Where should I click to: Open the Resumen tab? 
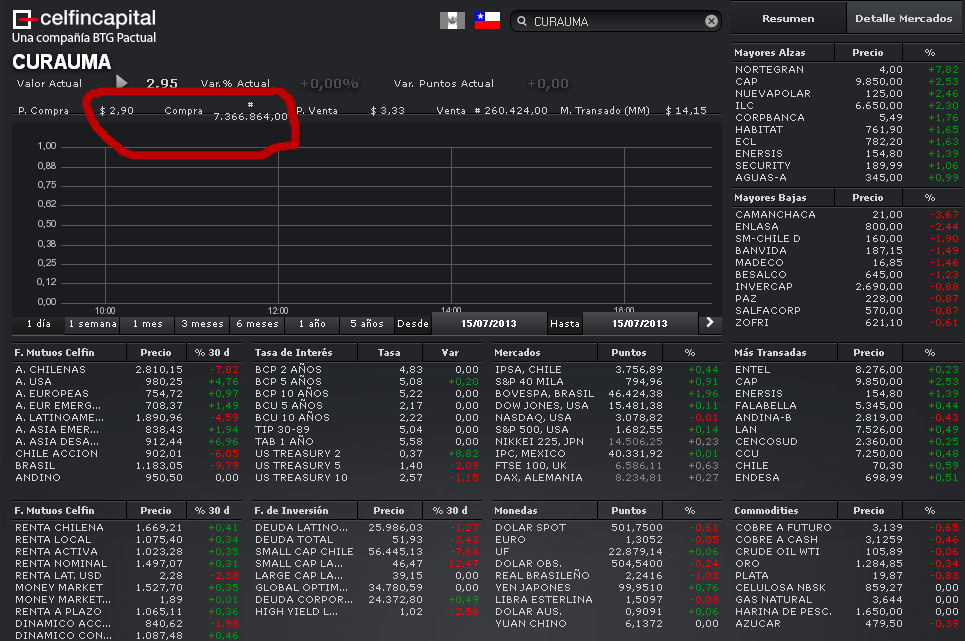788,18
